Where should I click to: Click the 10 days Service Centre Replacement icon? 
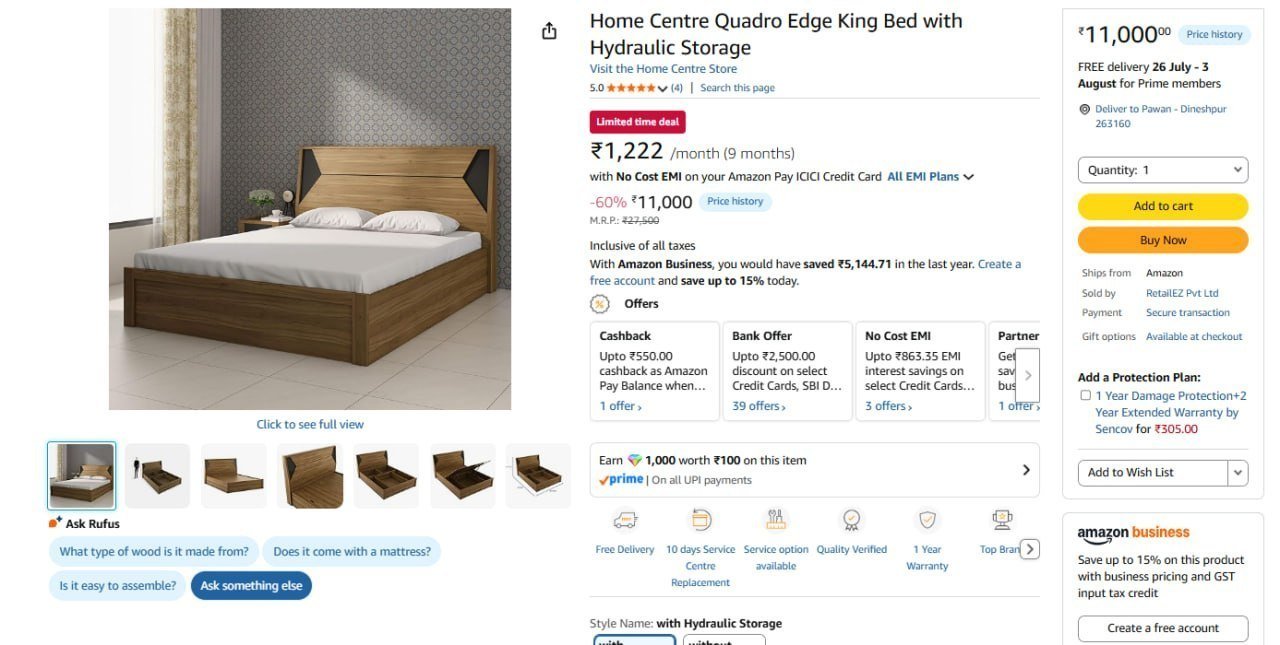[x=701, y=520]
